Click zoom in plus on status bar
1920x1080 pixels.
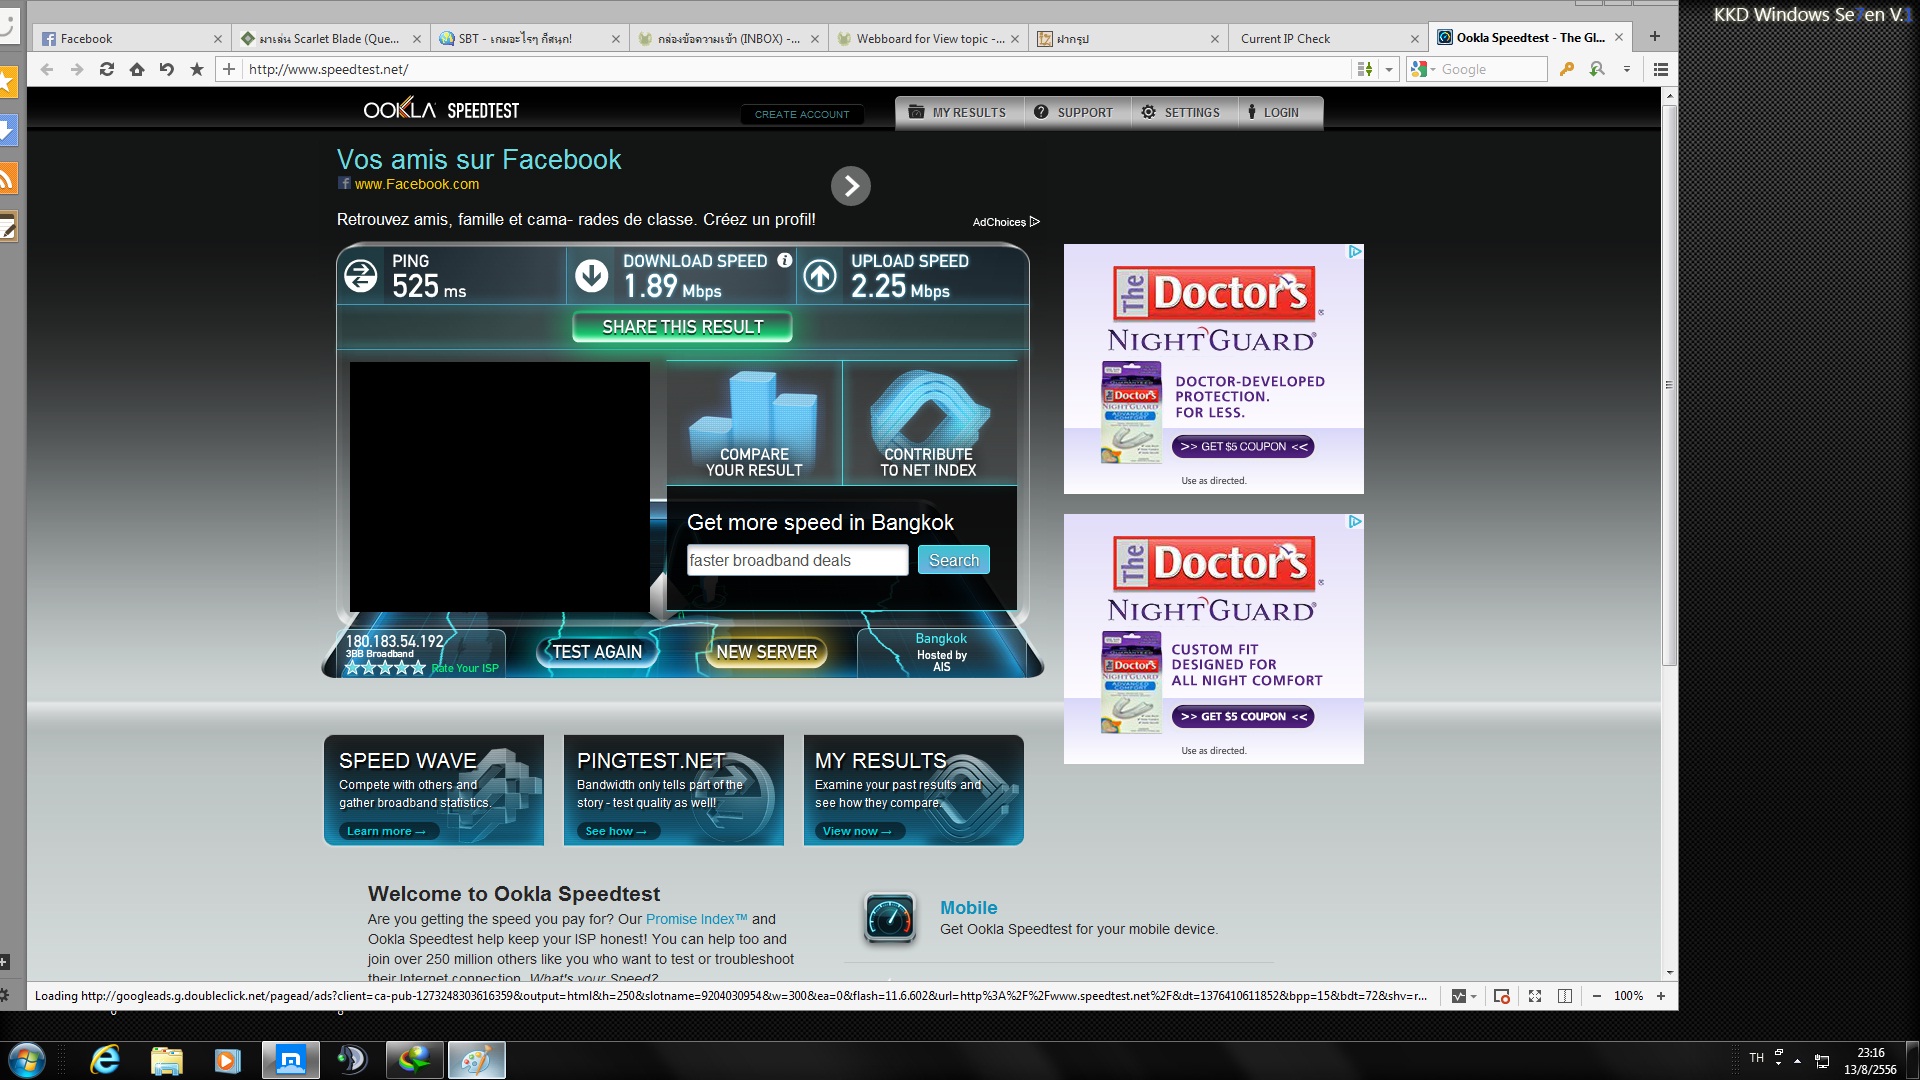pos(1661,996)
